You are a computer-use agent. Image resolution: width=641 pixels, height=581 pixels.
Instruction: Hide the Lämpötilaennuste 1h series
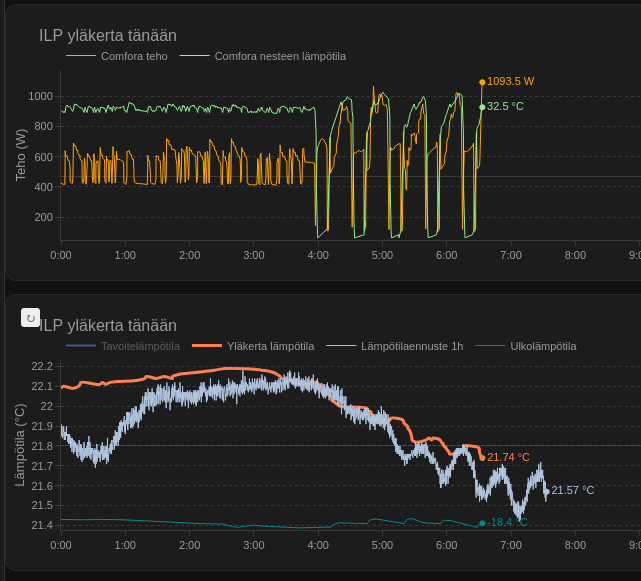coord(411,346)
